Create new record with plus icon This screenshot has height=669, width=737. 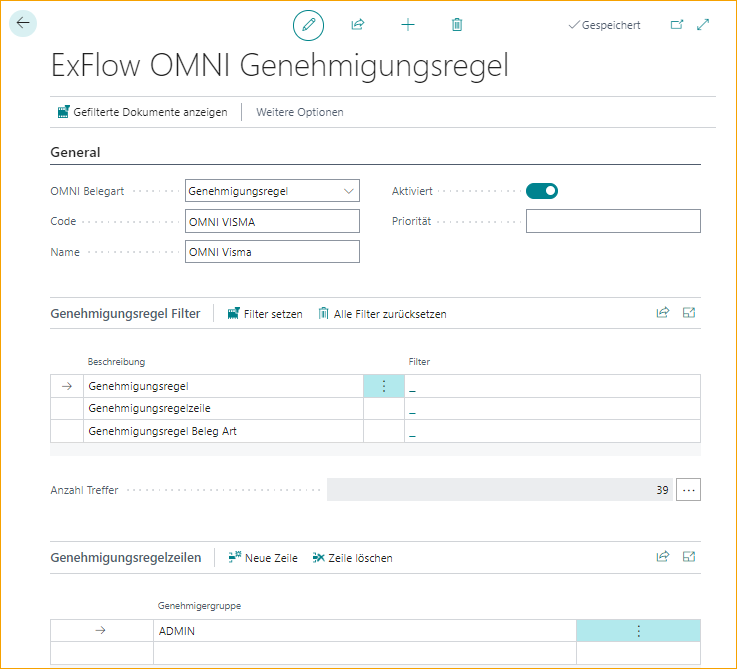pyautogui.click(x=408, y=24)
